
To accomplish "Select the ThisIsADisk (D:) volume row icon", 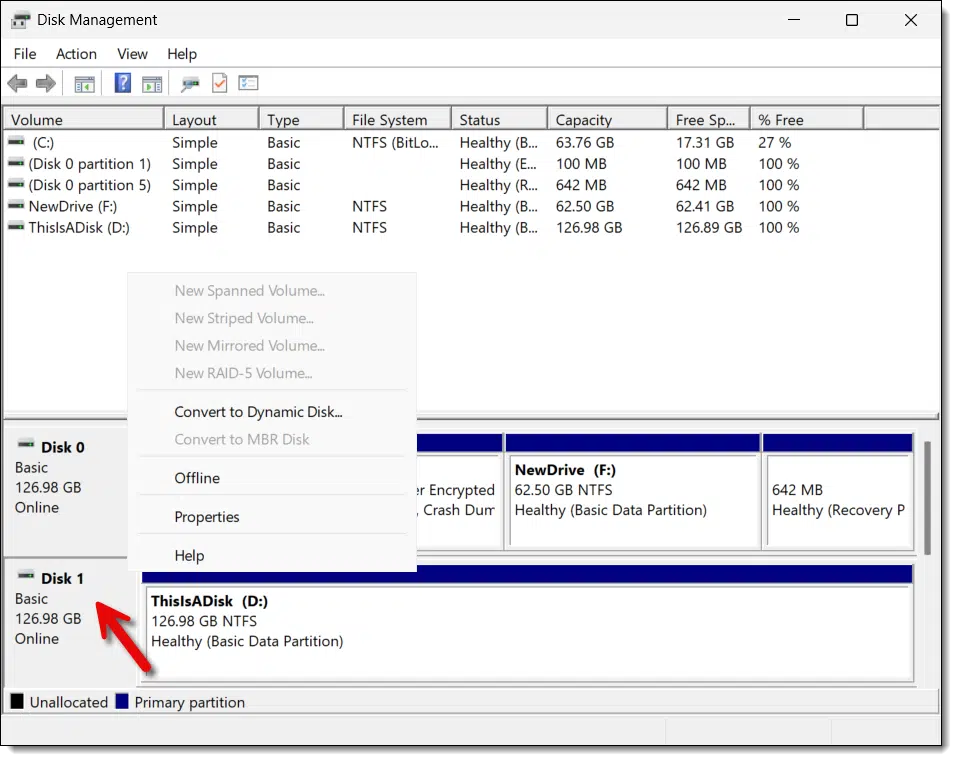I will [x=16, y=227].
